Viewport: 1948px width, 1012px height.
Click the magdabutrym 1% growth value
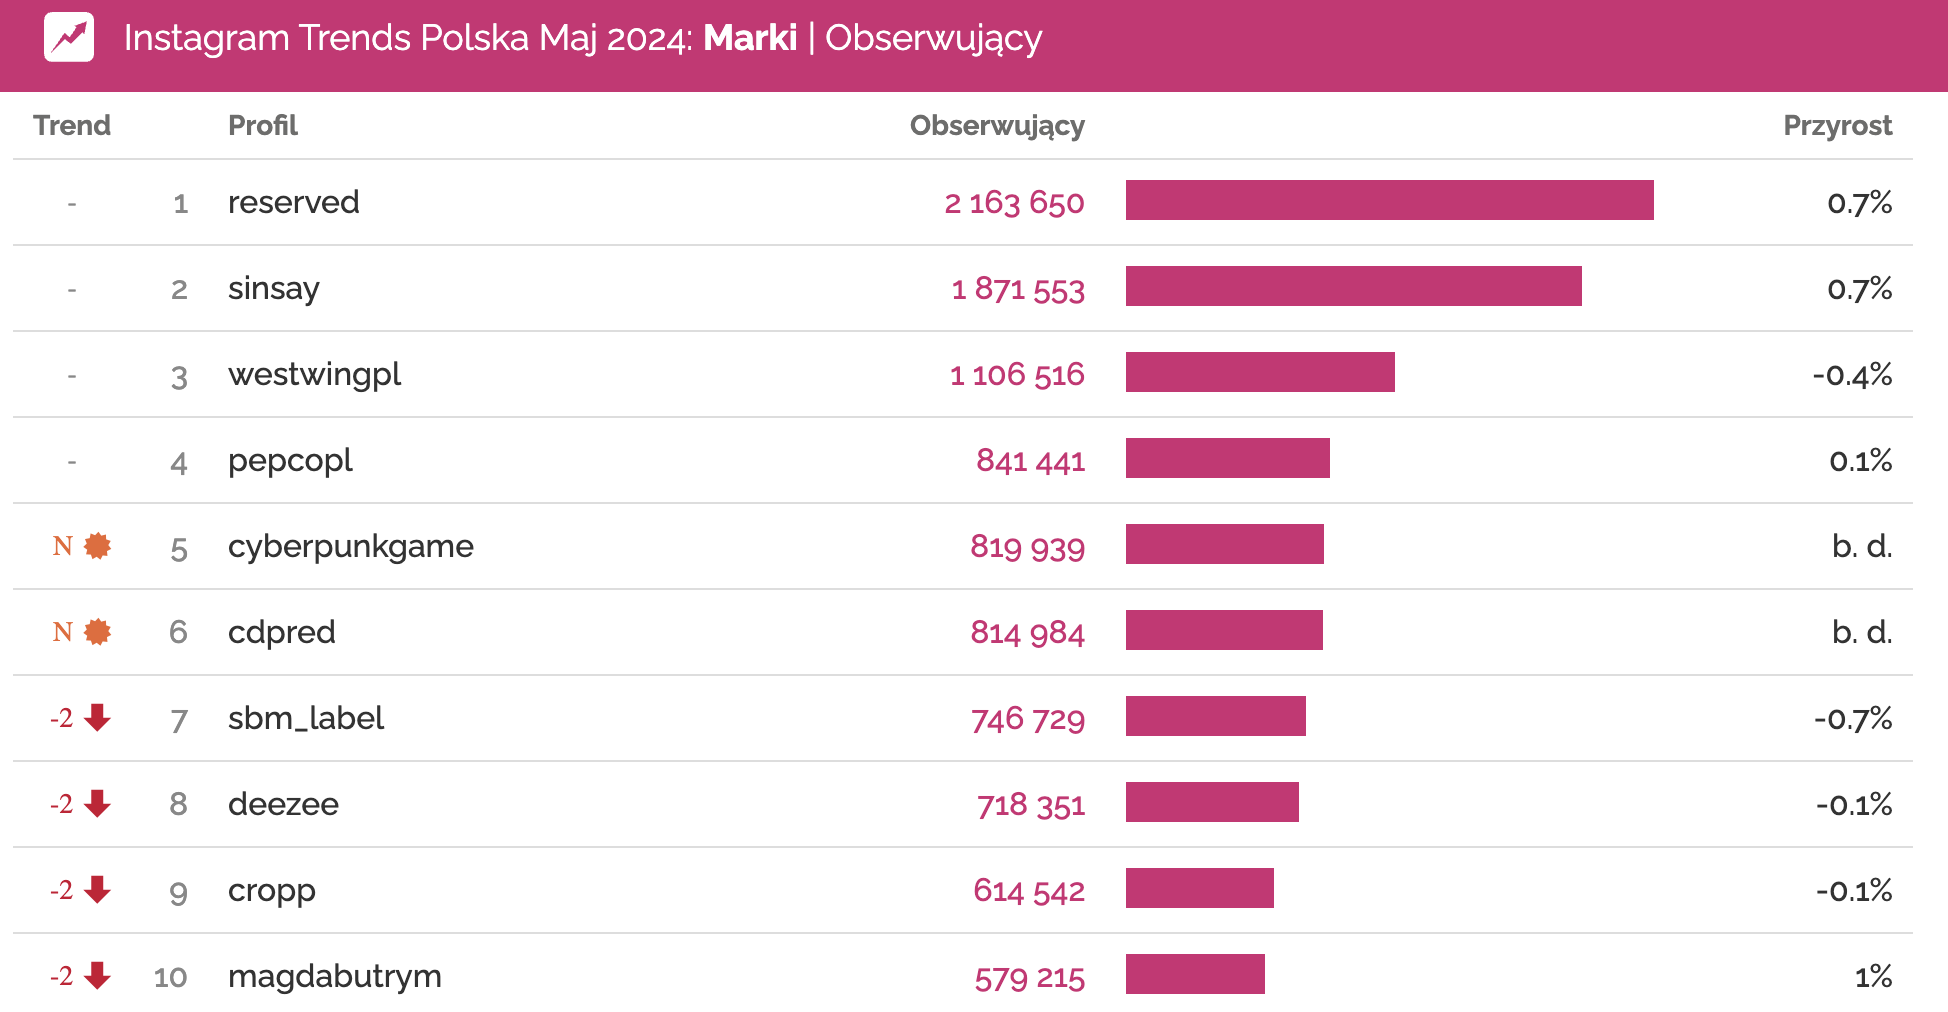tap(1873, 976)
